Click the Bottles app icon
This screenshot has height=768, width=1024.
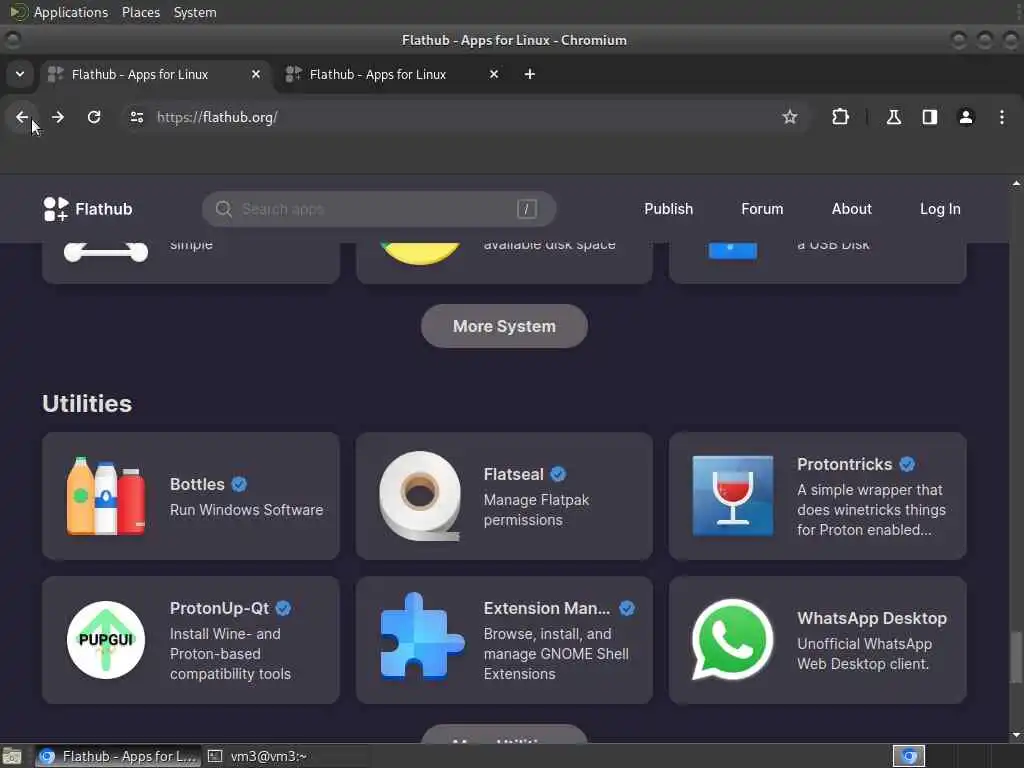tap(106, 496)
